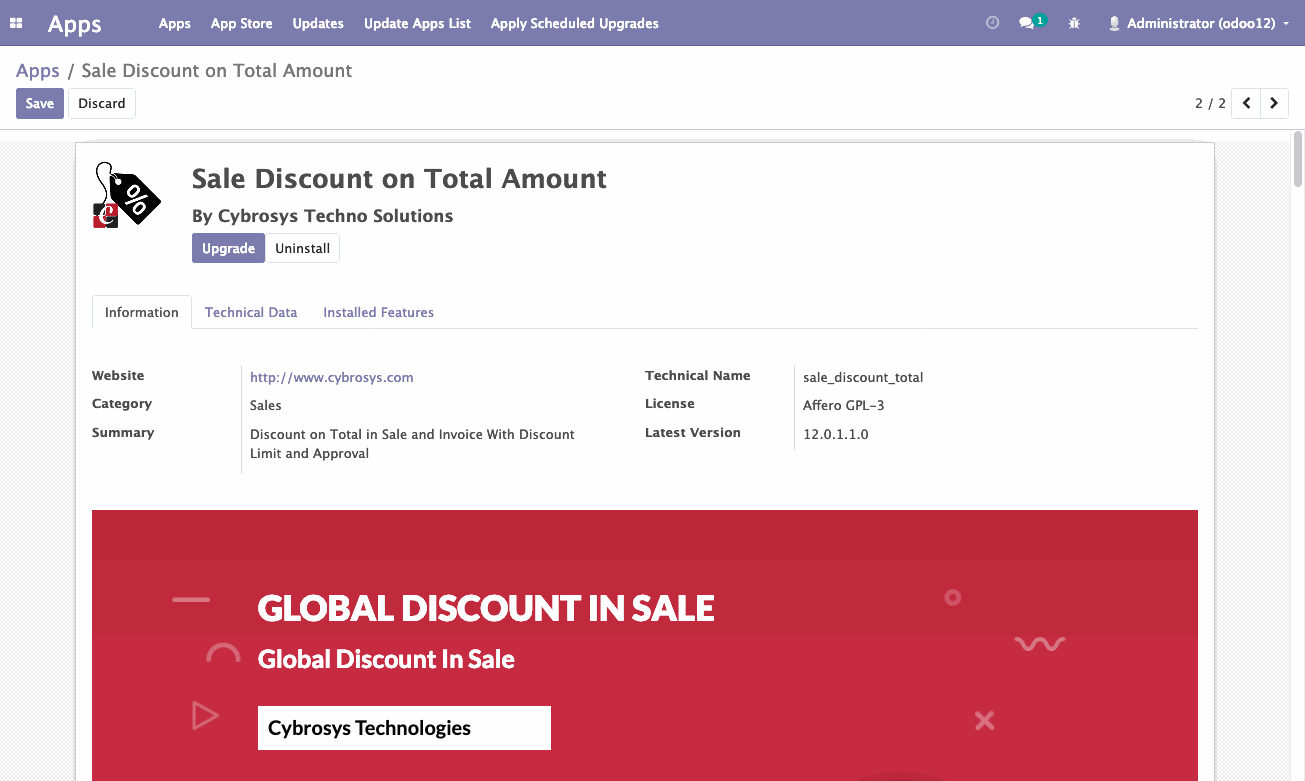This screenshot has width=1305, height=781.
Task: Open the cybrosys.com website link
Action: 332,377
